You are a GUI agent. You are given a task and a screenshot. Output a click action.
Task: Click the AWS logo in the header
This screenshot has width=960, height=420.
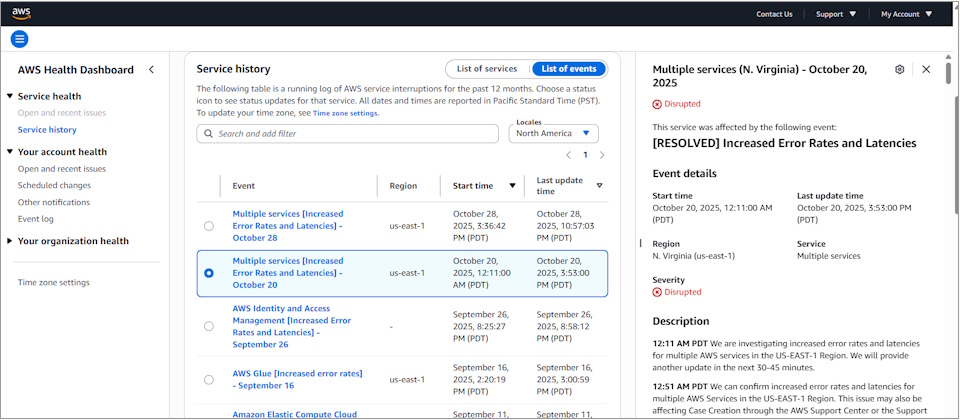(21, 13)
